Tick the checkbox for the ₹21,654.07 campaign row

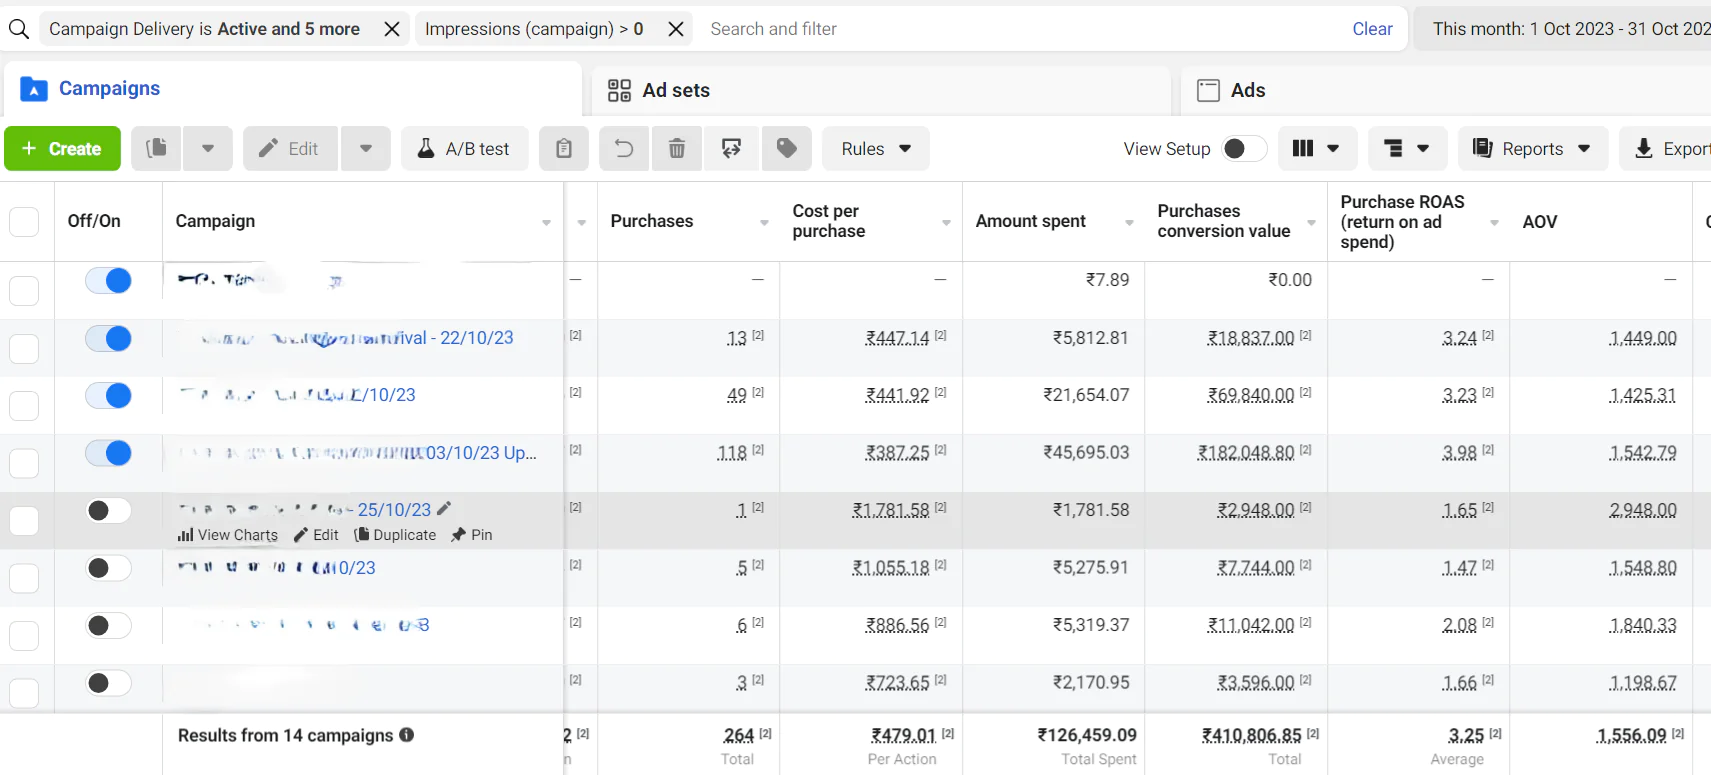(24, 405)
